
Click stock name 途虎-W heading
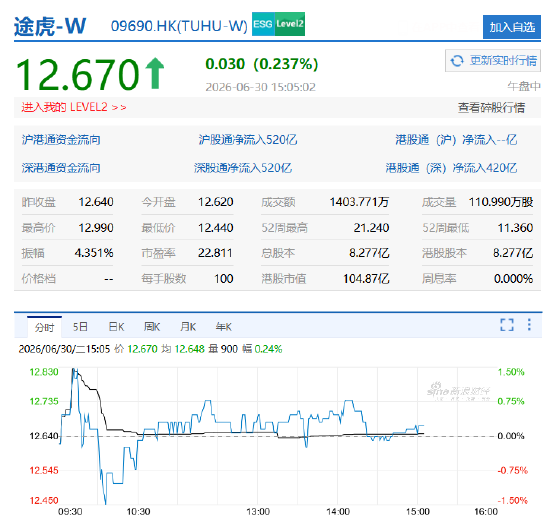(50, 26)
